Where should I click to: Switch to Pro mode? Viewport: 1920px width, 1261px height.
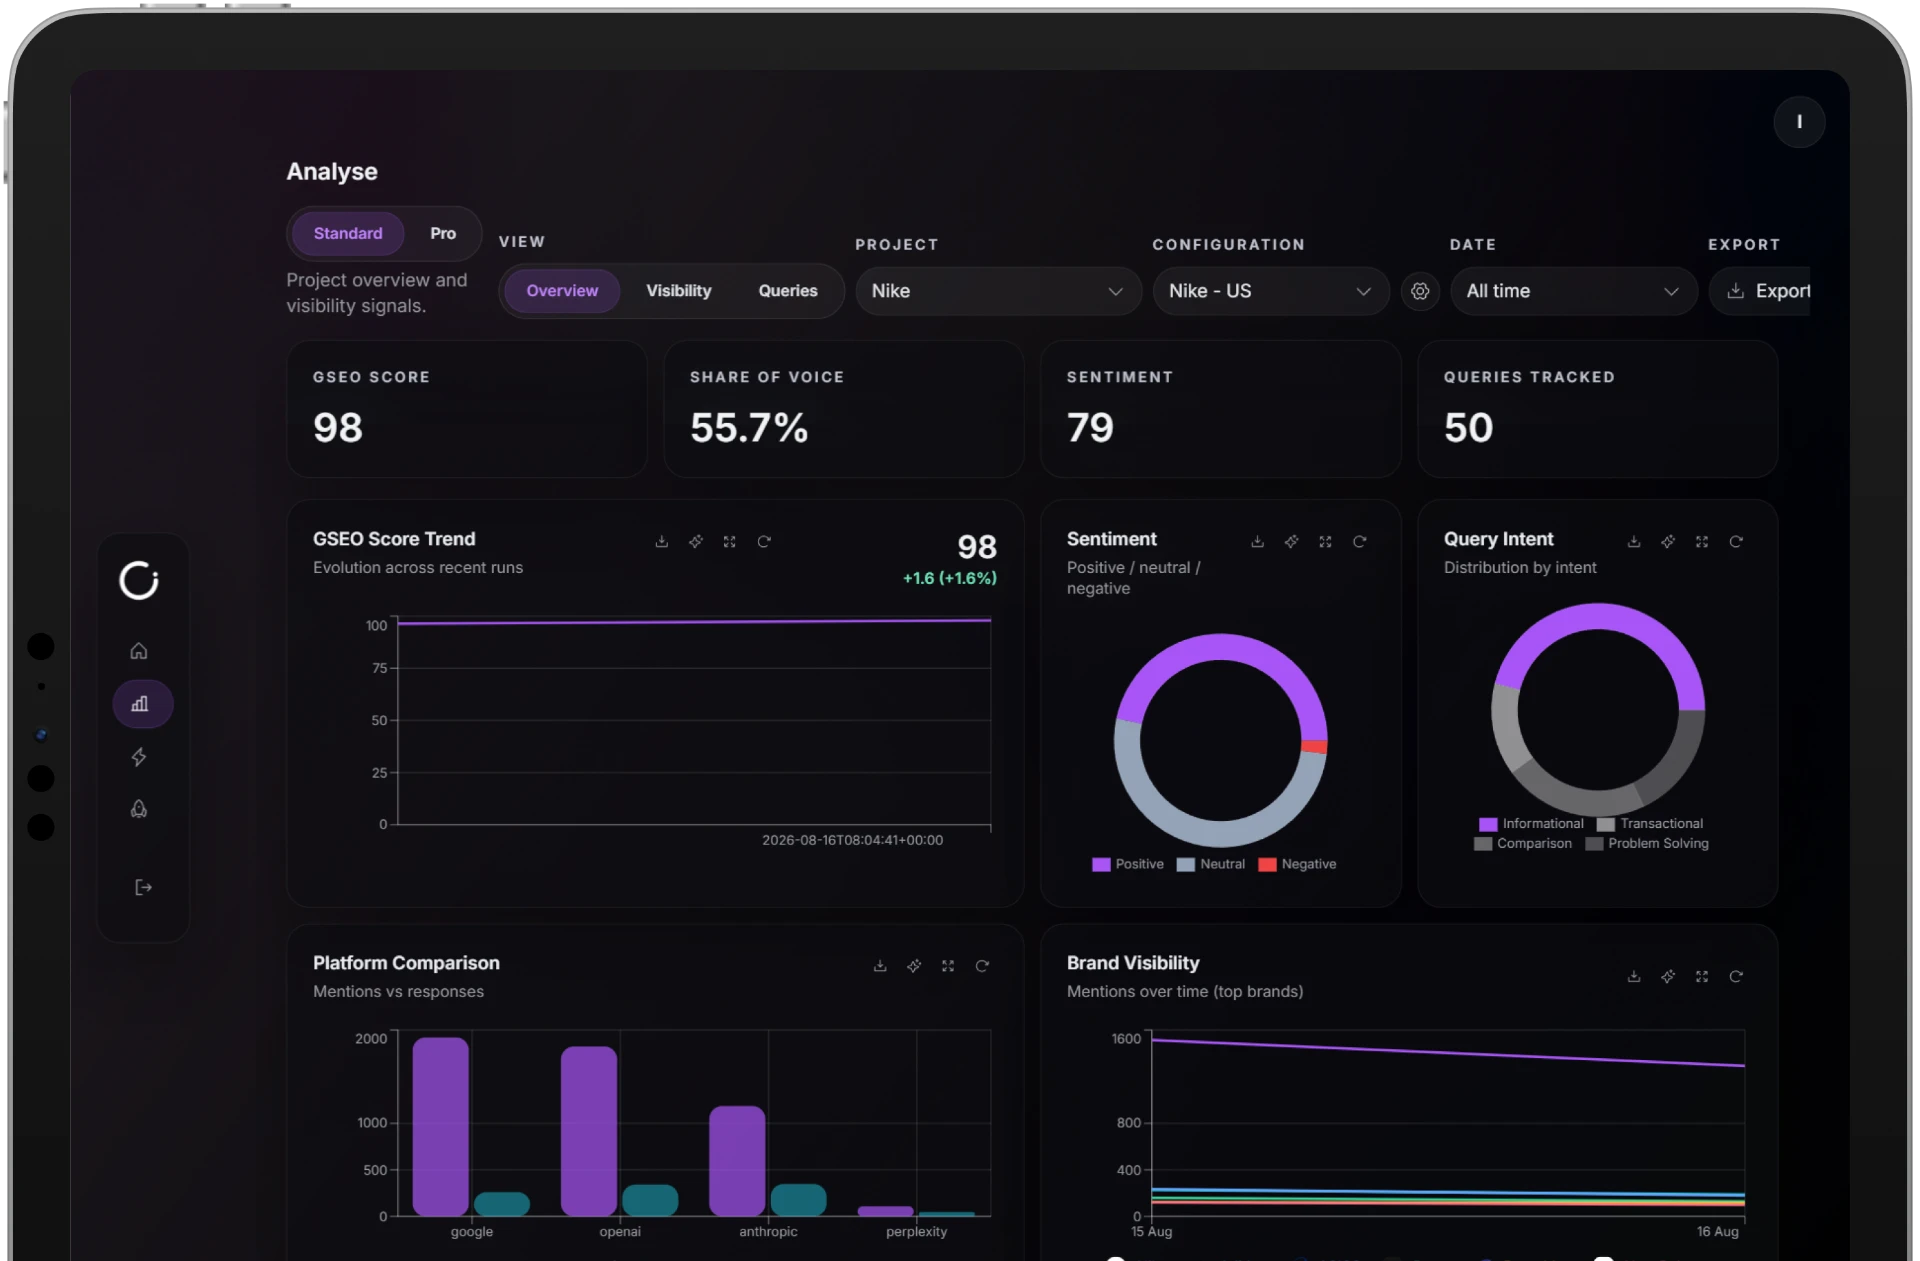point(443,233)
